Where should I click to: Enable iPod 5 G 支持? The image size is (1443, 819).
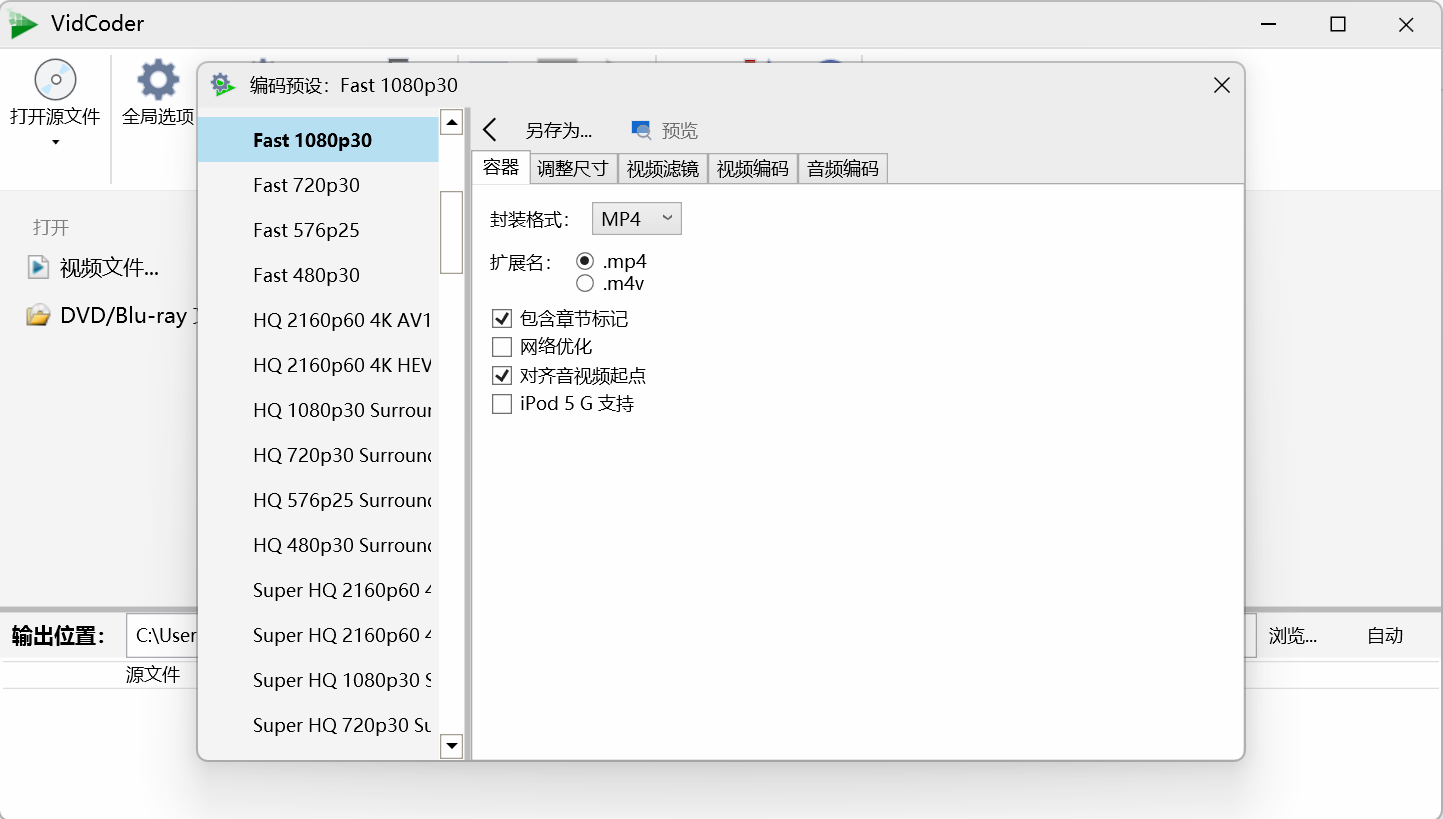[502, 404]
